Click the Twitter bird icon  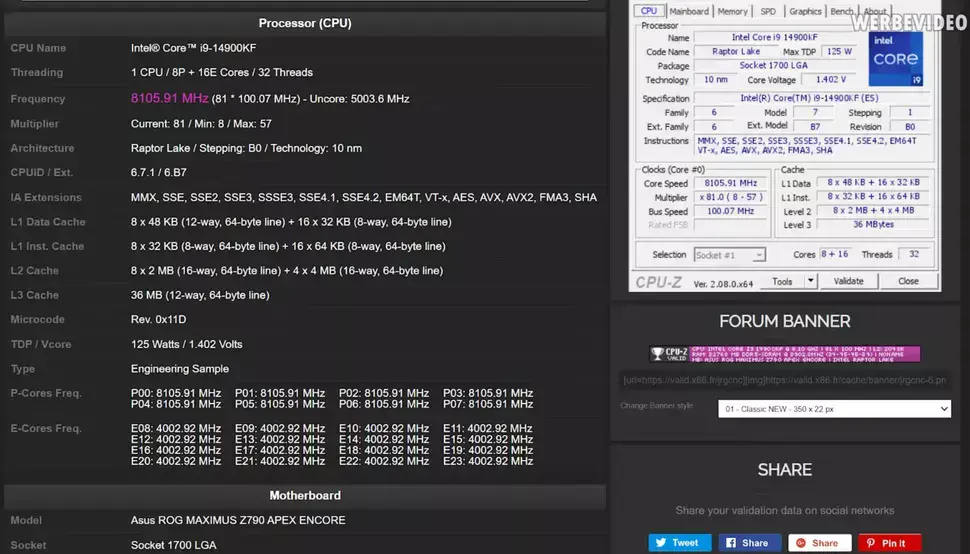(661, 543)
